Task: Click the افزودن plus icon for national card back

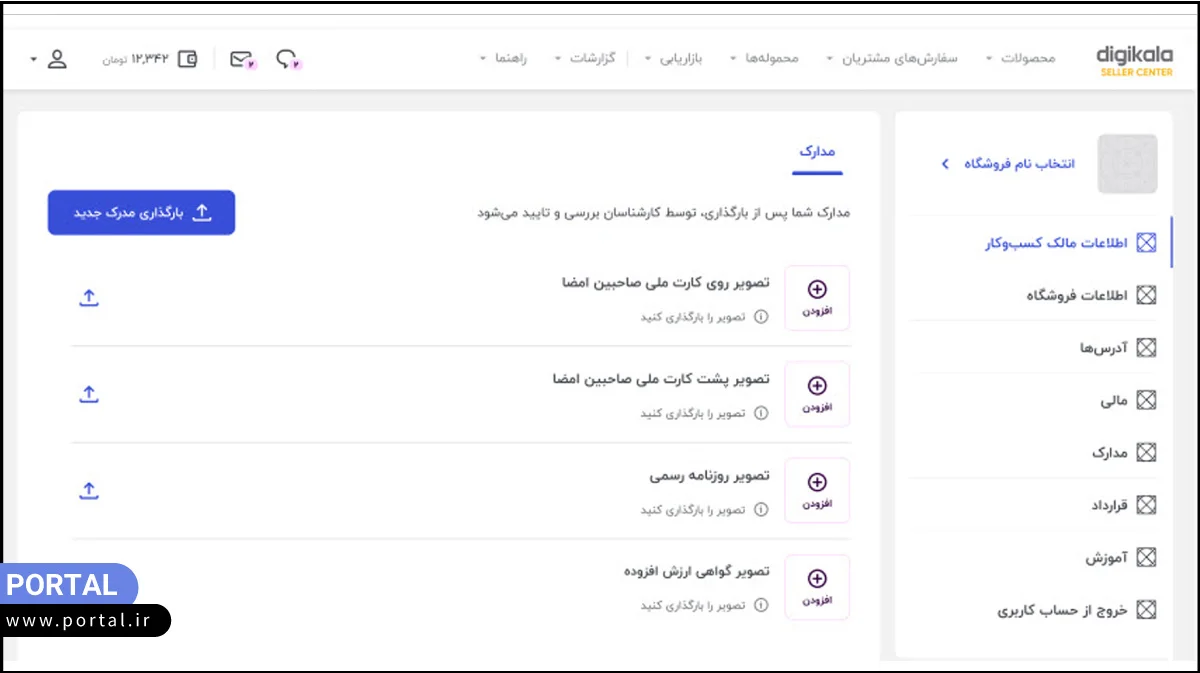Action: click(x=817, y=385)
